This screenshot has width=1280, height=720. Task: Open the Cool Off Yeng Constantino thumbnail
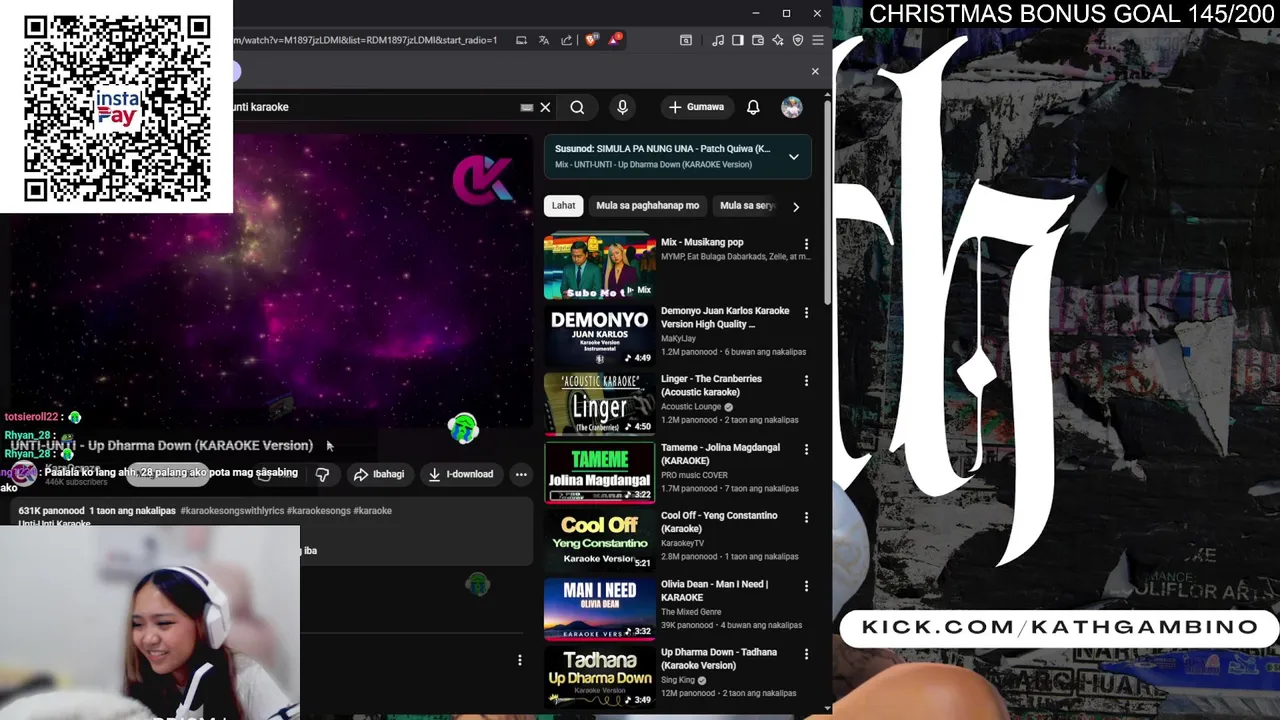click(x=599, y=539)
